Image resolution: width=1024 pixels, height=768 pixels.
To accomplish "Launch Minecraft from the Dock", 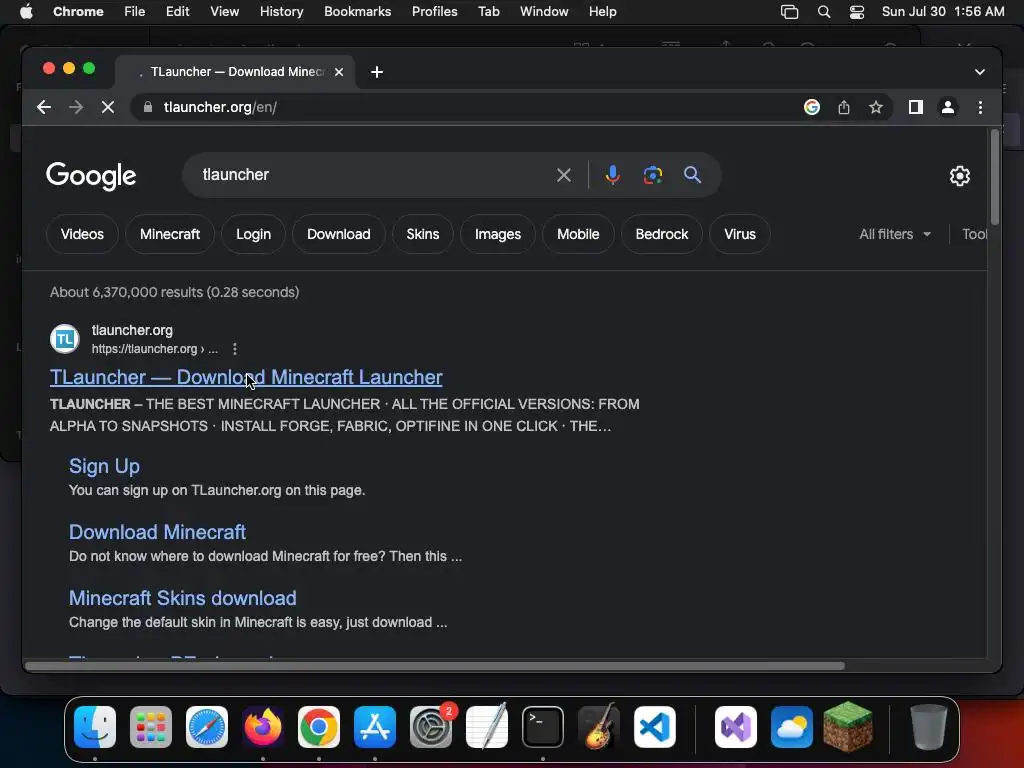I will [848, 726].
